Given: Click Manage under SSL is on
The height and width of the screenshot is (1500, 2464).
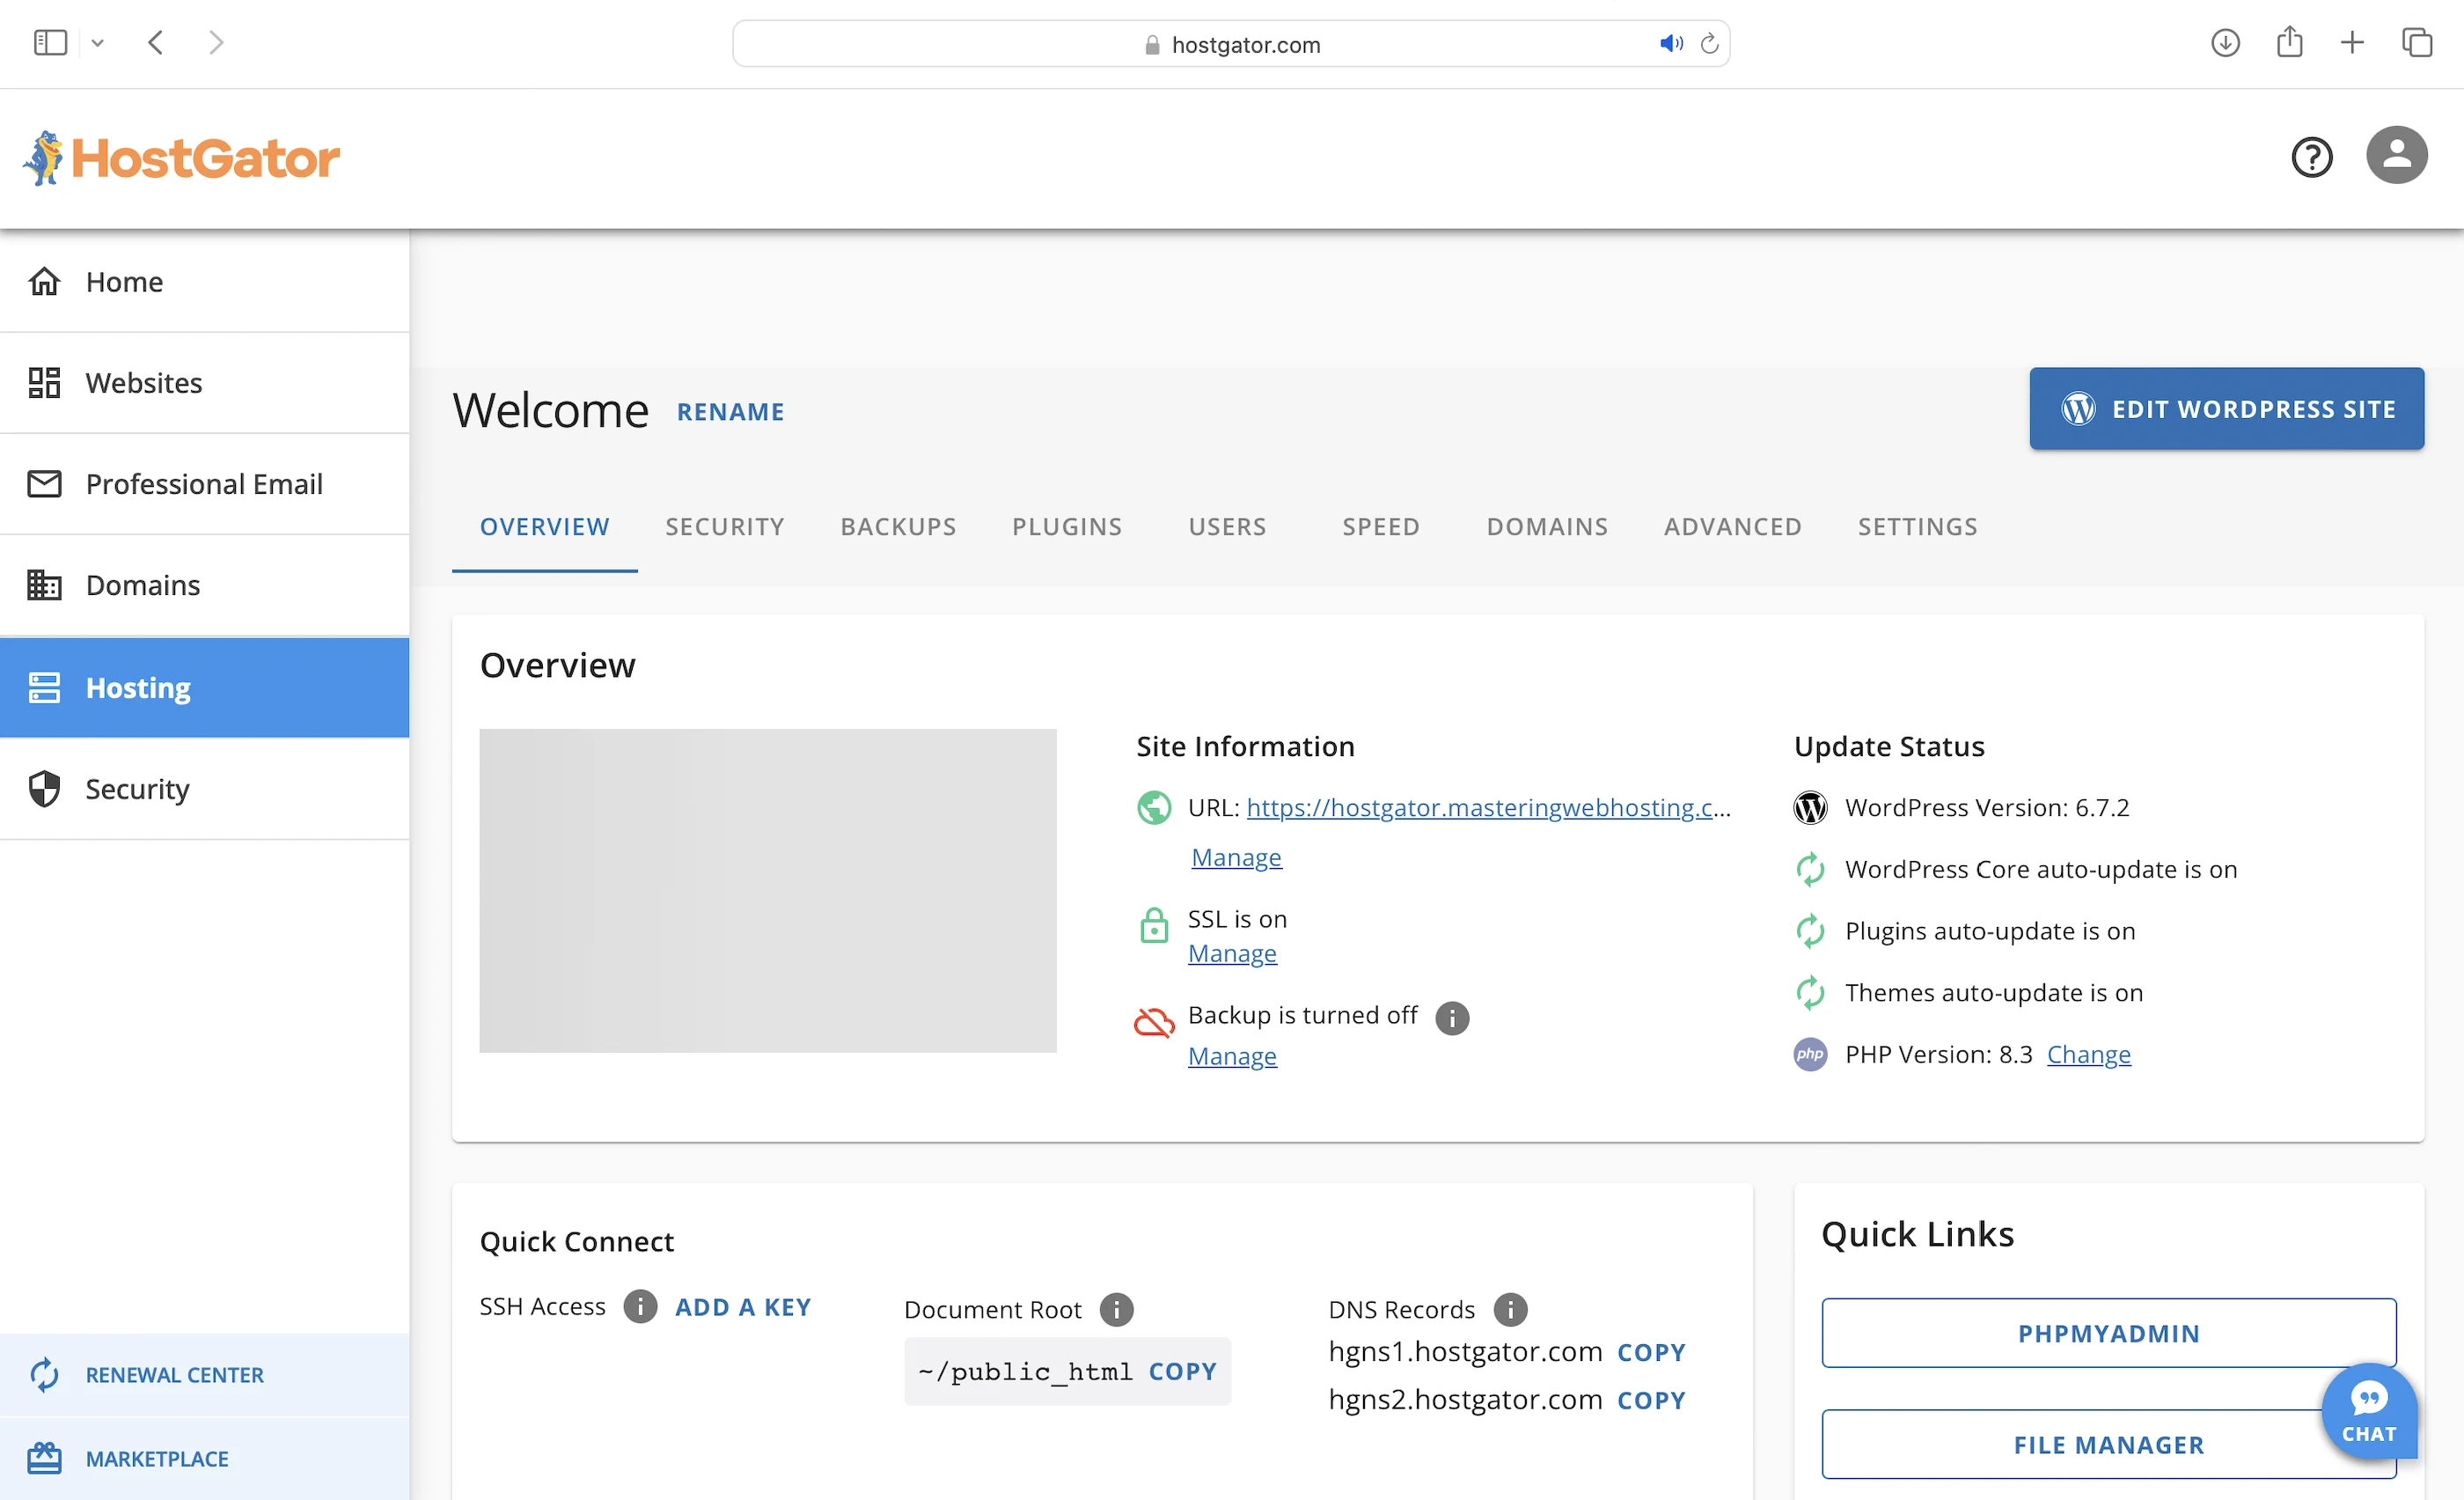Looking at the screenshot, I should [1231, 953].
